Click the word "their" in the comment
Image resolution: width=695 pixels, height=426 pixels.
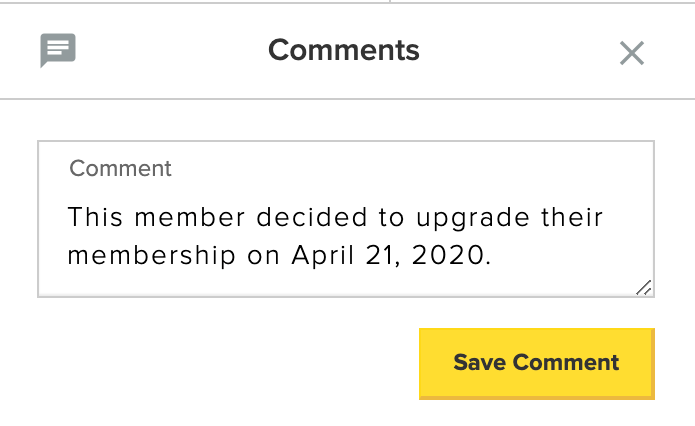[569, 217]
